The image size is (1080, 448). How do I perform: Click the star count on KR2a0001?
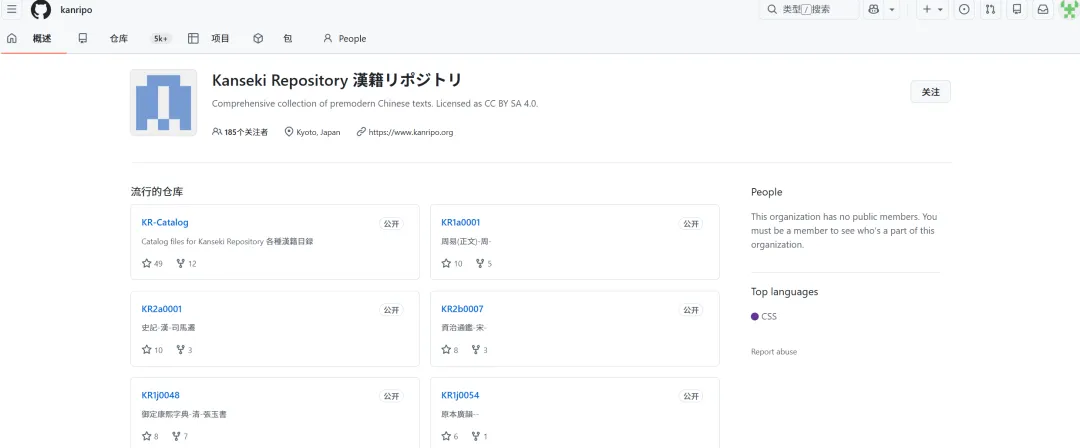click(x=152, y=350)
